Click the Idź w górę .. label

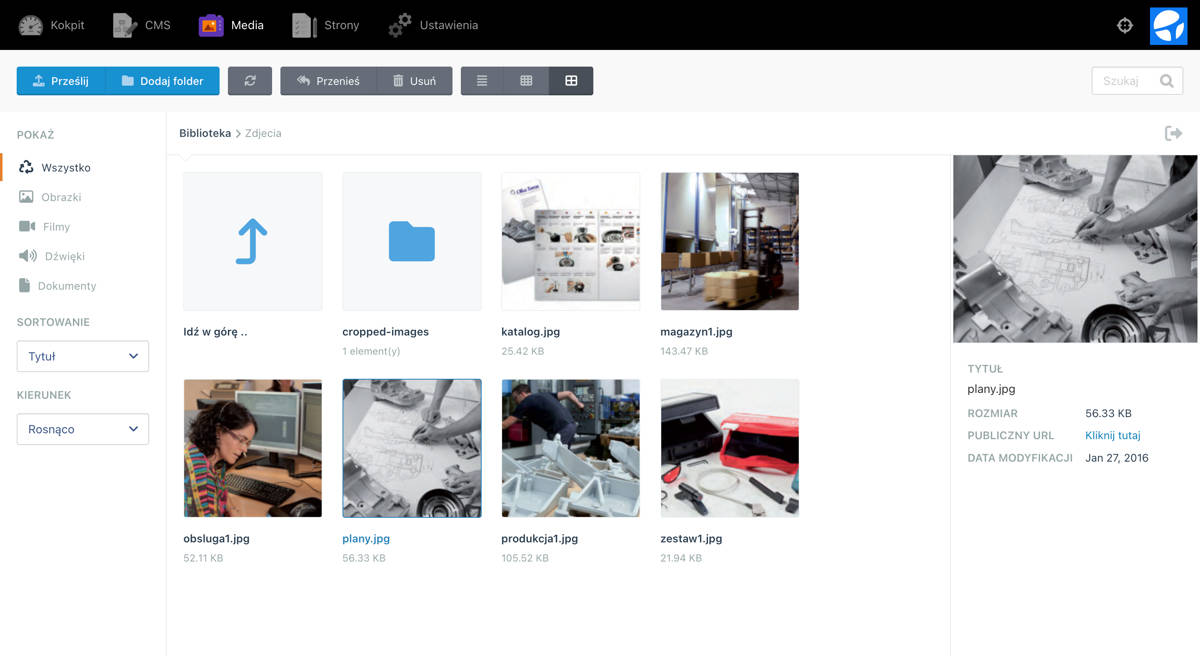tap(215, 331)
